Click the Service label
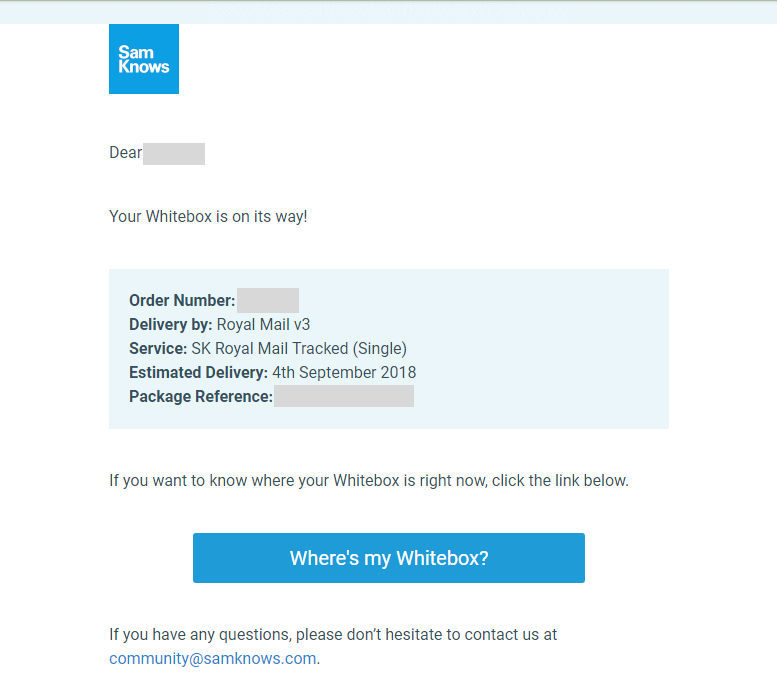Viewport: 777px width, 693px height. point(158,348)
